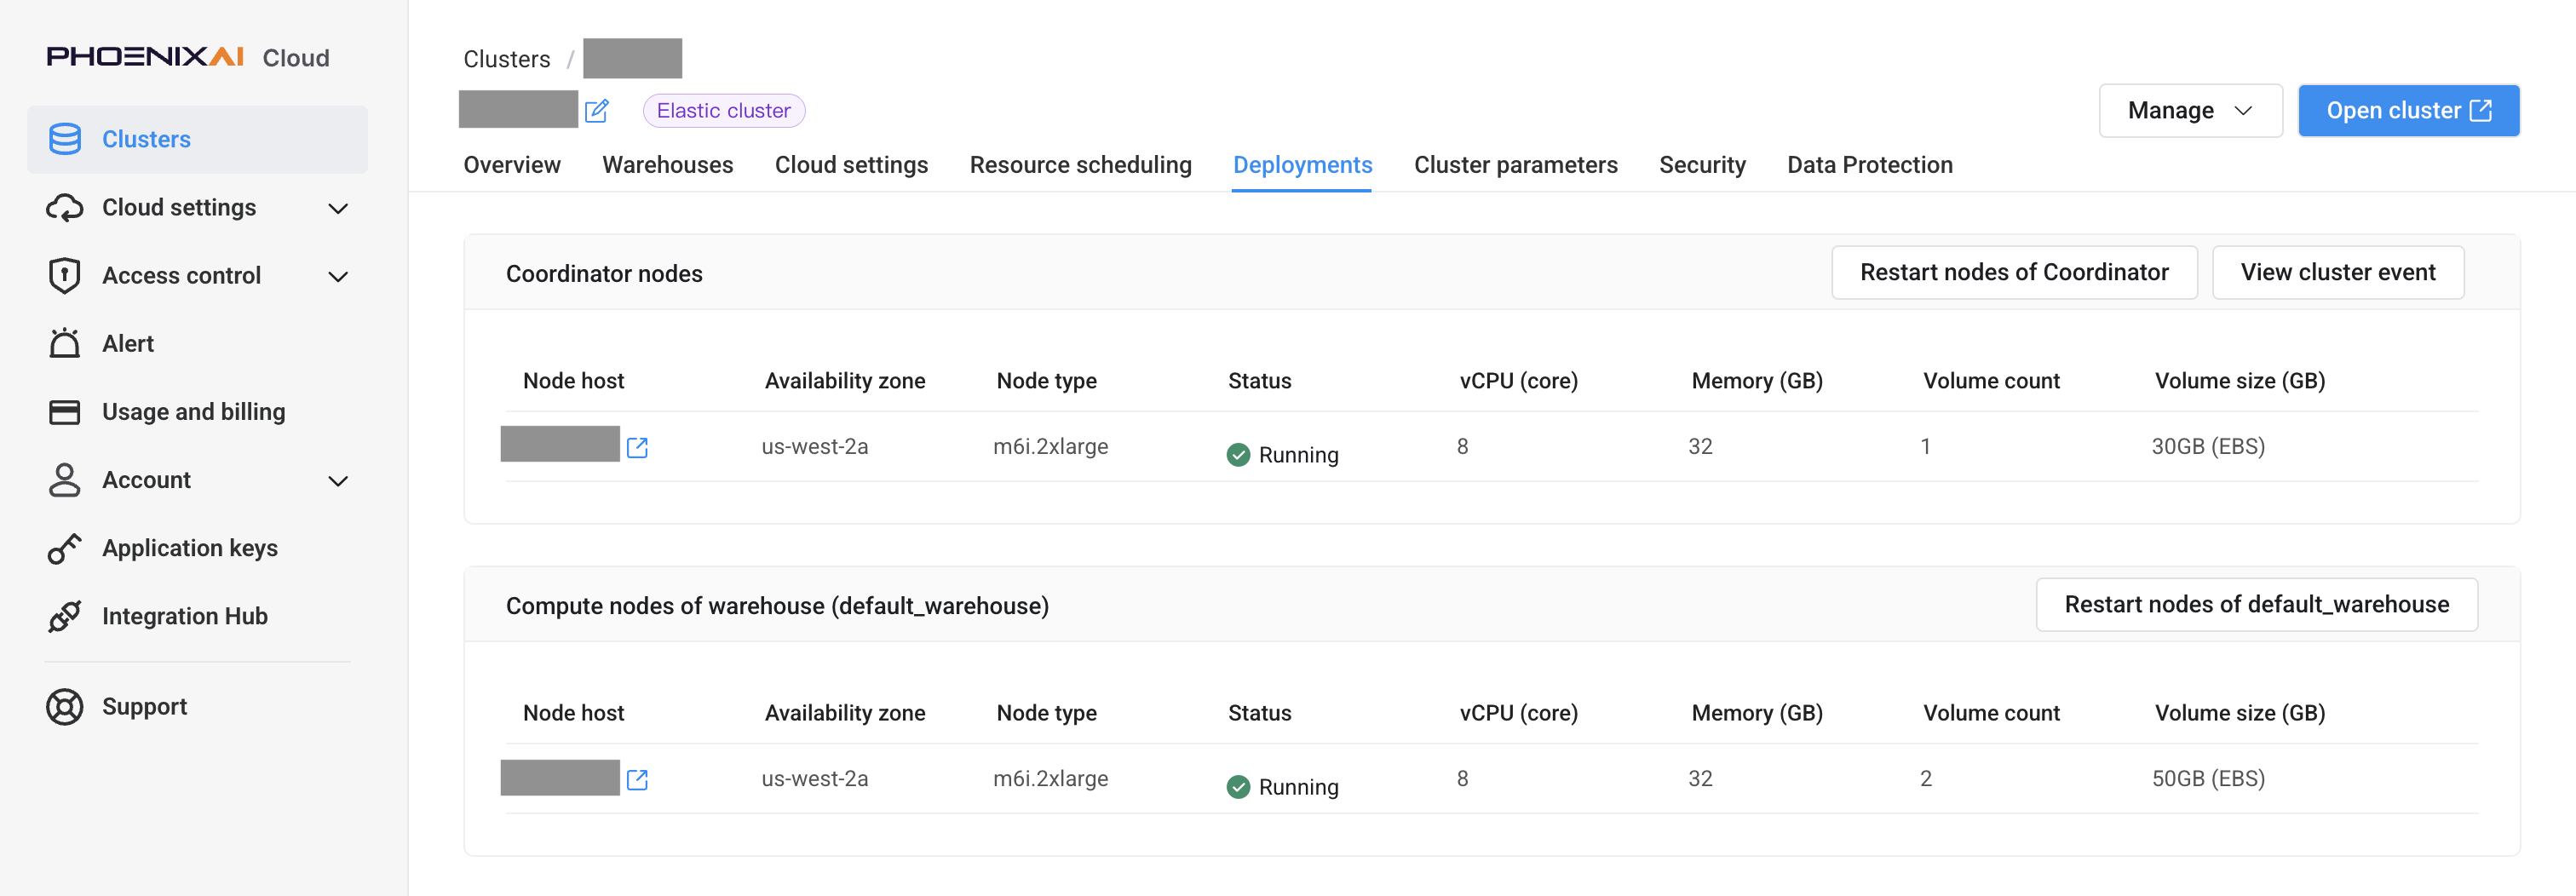Click the Open cluster button
The image size is (2576, 896).
click(2408, 110)
